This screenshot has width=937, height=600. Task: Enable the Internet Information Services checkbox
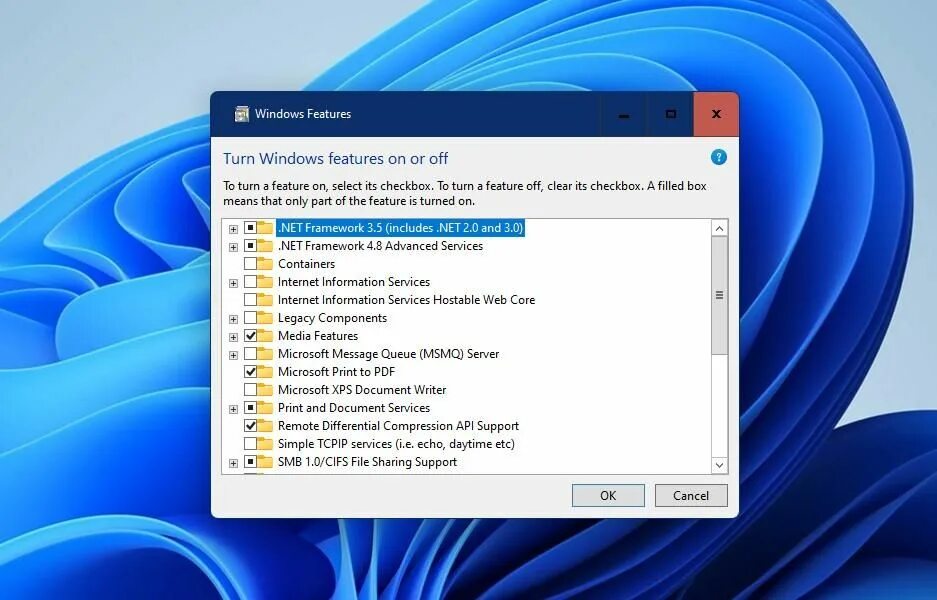click(x=250, y=281)
